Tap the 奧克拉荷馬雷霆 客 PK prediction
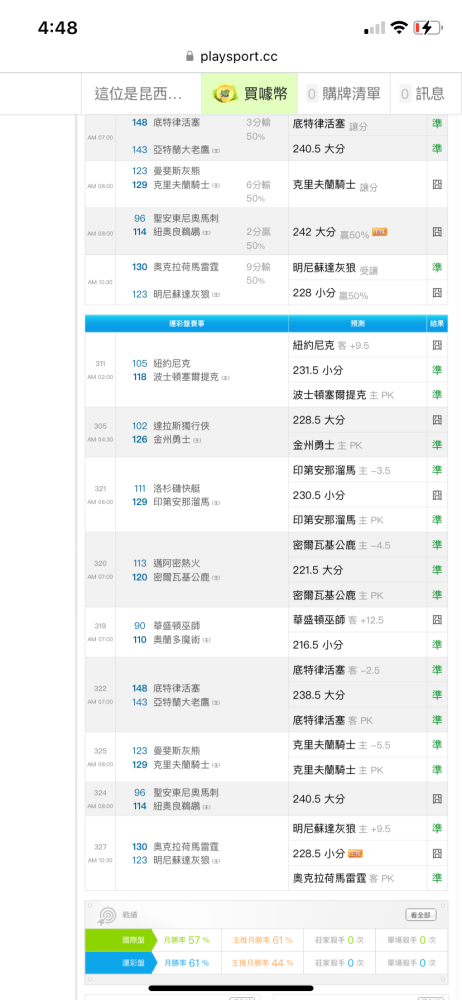Viewport: 462px width, 1000px height. coord(343,878)
